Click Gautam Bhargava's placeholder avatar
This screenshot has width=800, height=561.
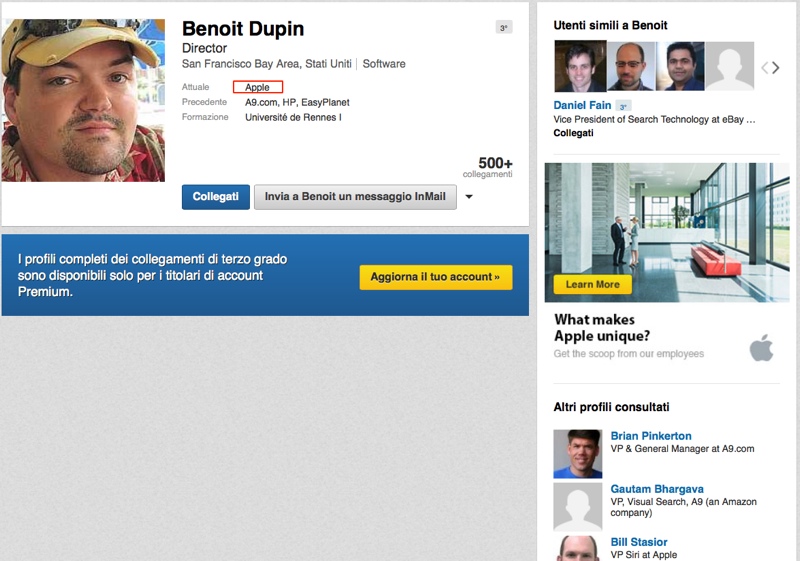coord(578,507)
